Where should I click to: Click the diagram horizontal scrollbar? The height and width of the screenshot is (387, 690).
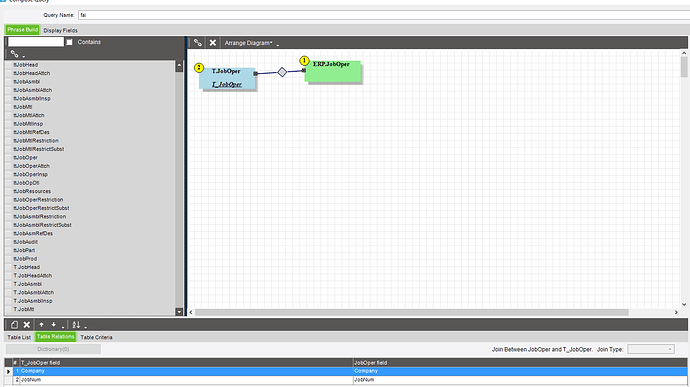pos(411,312)
